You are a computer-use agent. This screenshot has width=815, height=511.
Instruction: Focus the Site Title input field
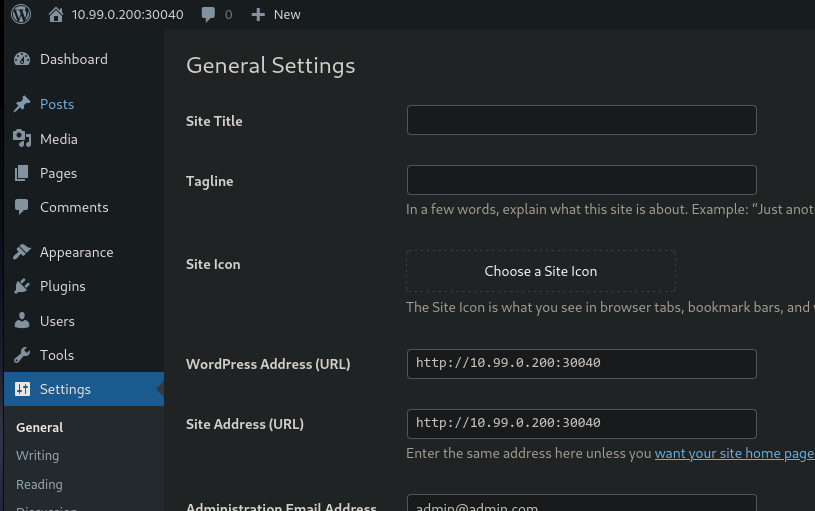pyautogui.click(x=582, y=120)
